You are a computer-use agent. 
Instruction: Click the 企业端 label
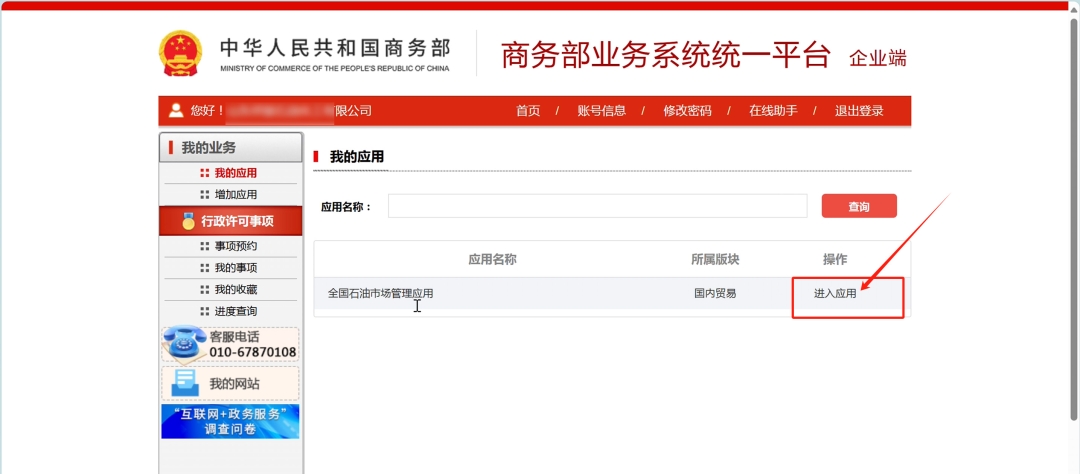click(x=878, y=59)
